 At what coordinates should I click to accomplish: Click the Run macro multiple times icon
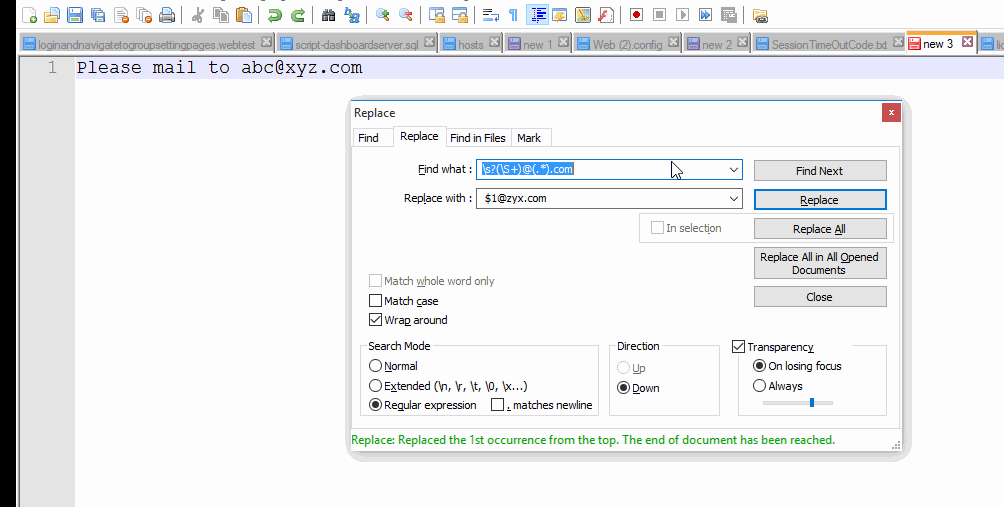click(705, 15)
